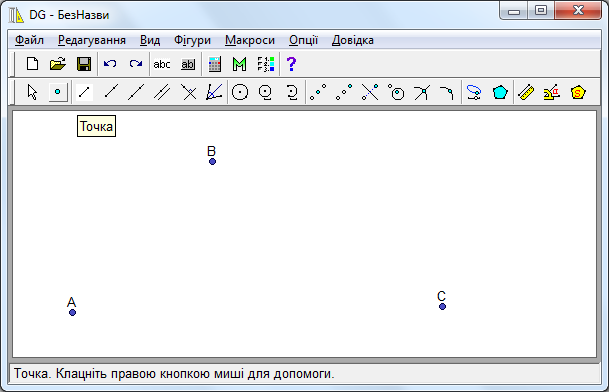Click point B on the canvas
Screen dimensions: 609x392
click(x=212, y=161)
